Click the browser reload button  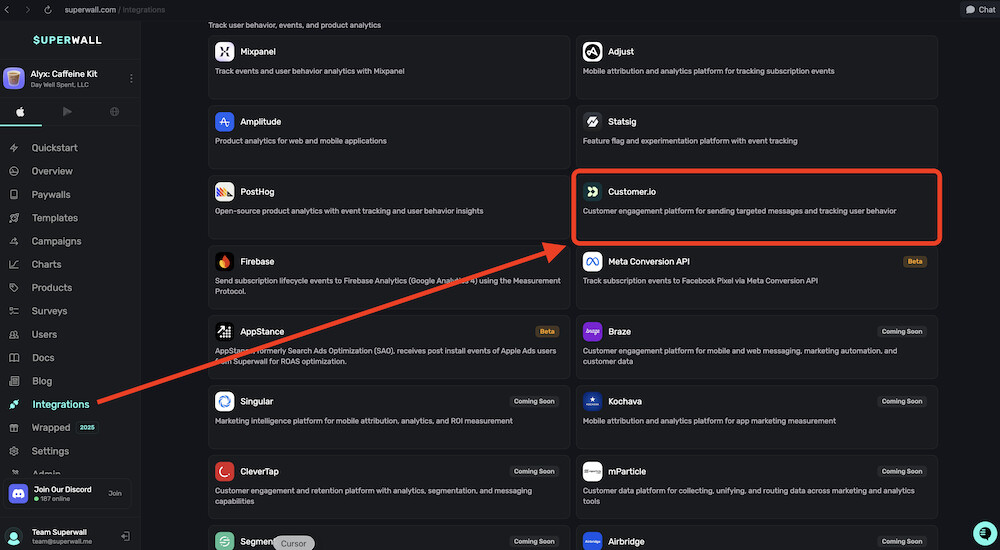(48, 10)
